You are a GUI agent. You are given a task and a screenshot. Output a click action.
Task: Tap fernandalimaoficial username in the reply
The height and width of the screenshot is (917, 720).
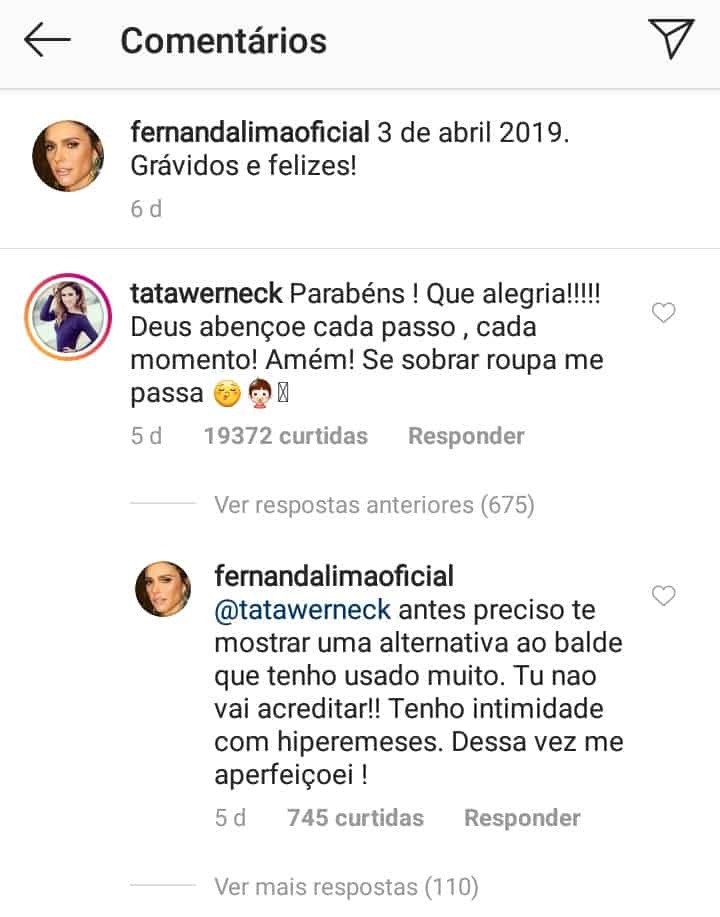click(x=334, y=576)
